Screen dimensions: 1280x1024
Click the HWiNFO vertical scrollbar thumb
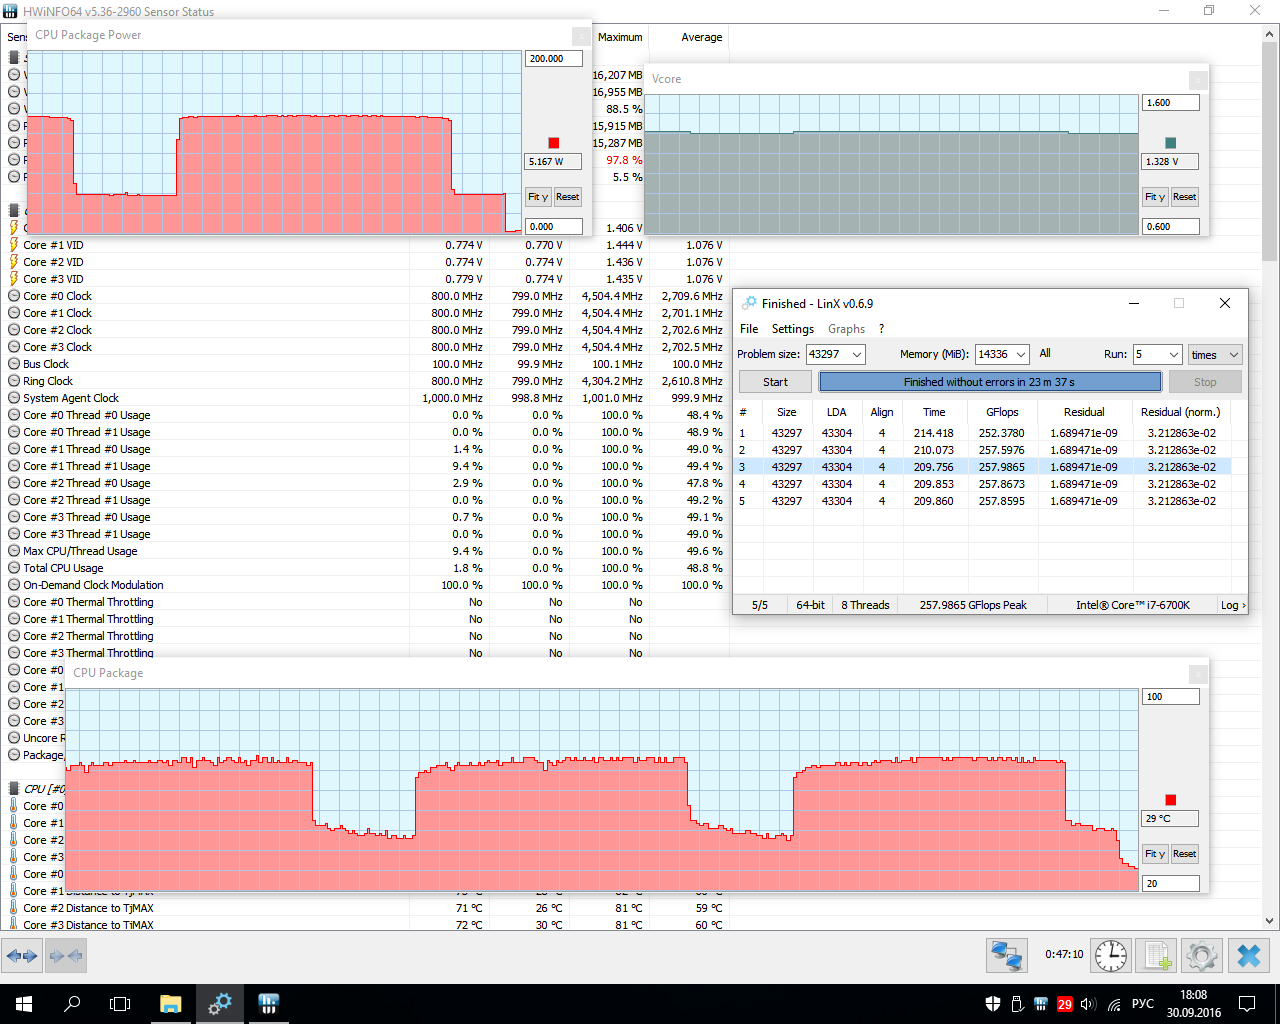(x=1270, y=150)
